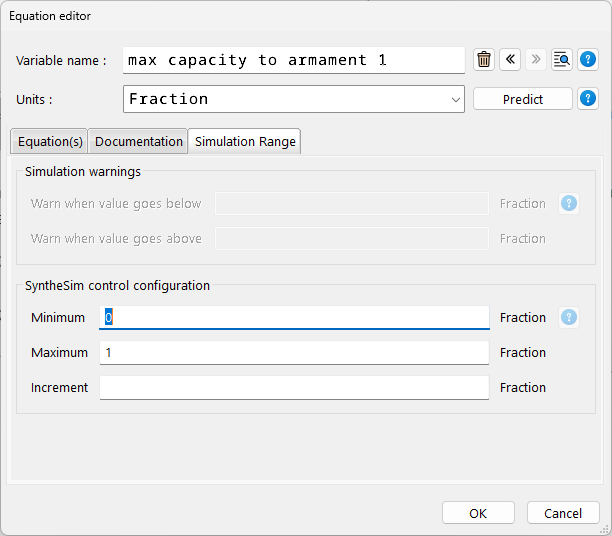Click into the Maximum value field

click(x=294, y=353)
